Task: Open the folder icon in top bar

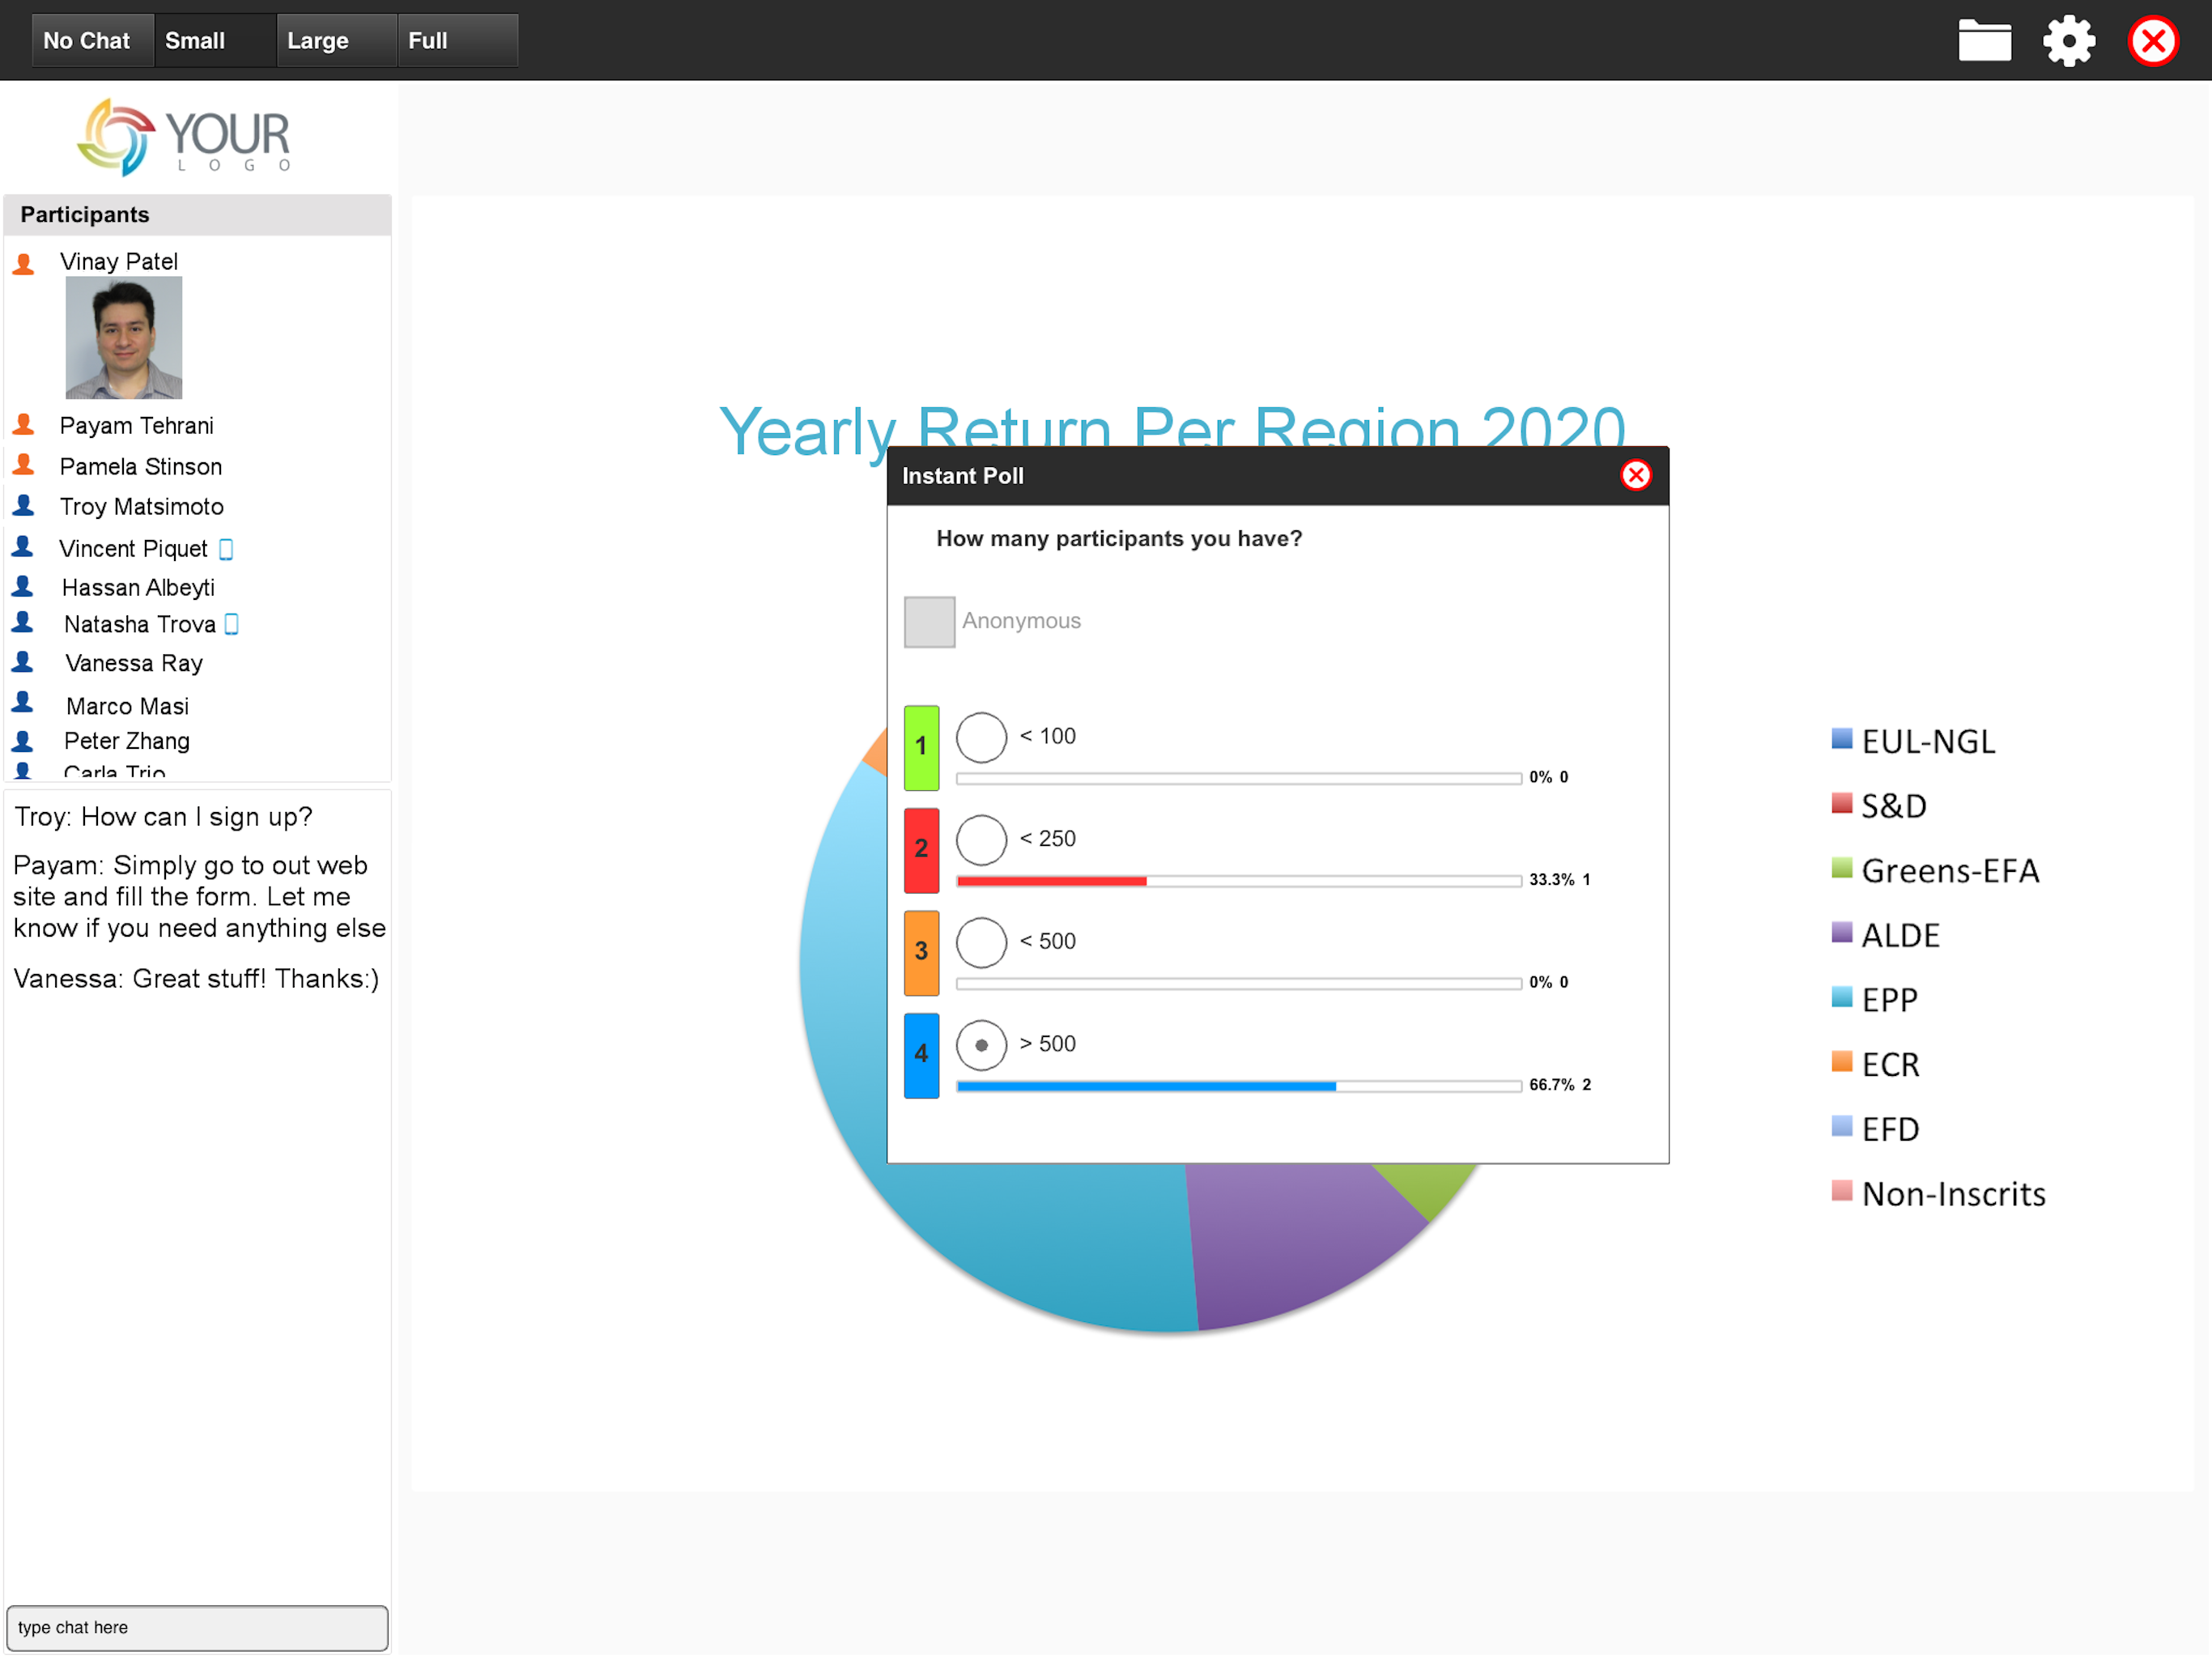Action: pos(1984,41)
